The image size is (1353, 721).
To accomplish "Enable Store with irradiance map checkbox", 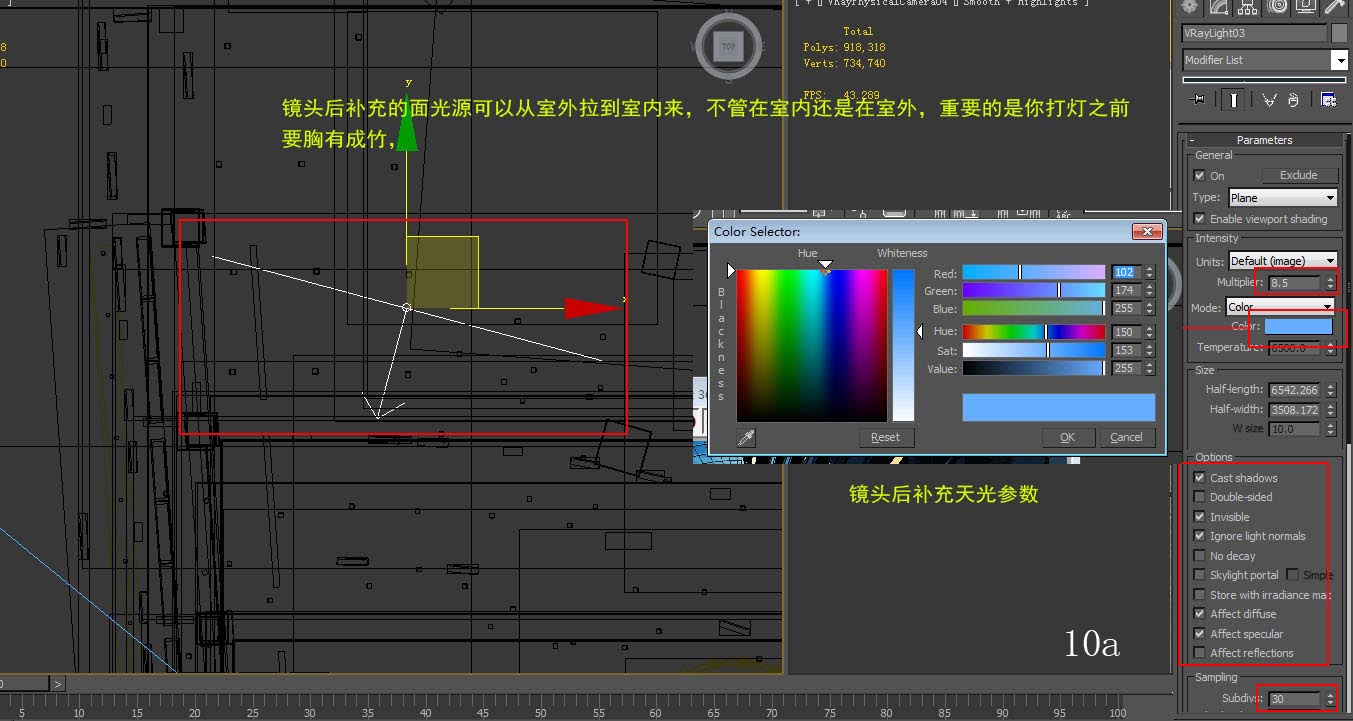I will pyautogui.click(x=1199, y=595).
